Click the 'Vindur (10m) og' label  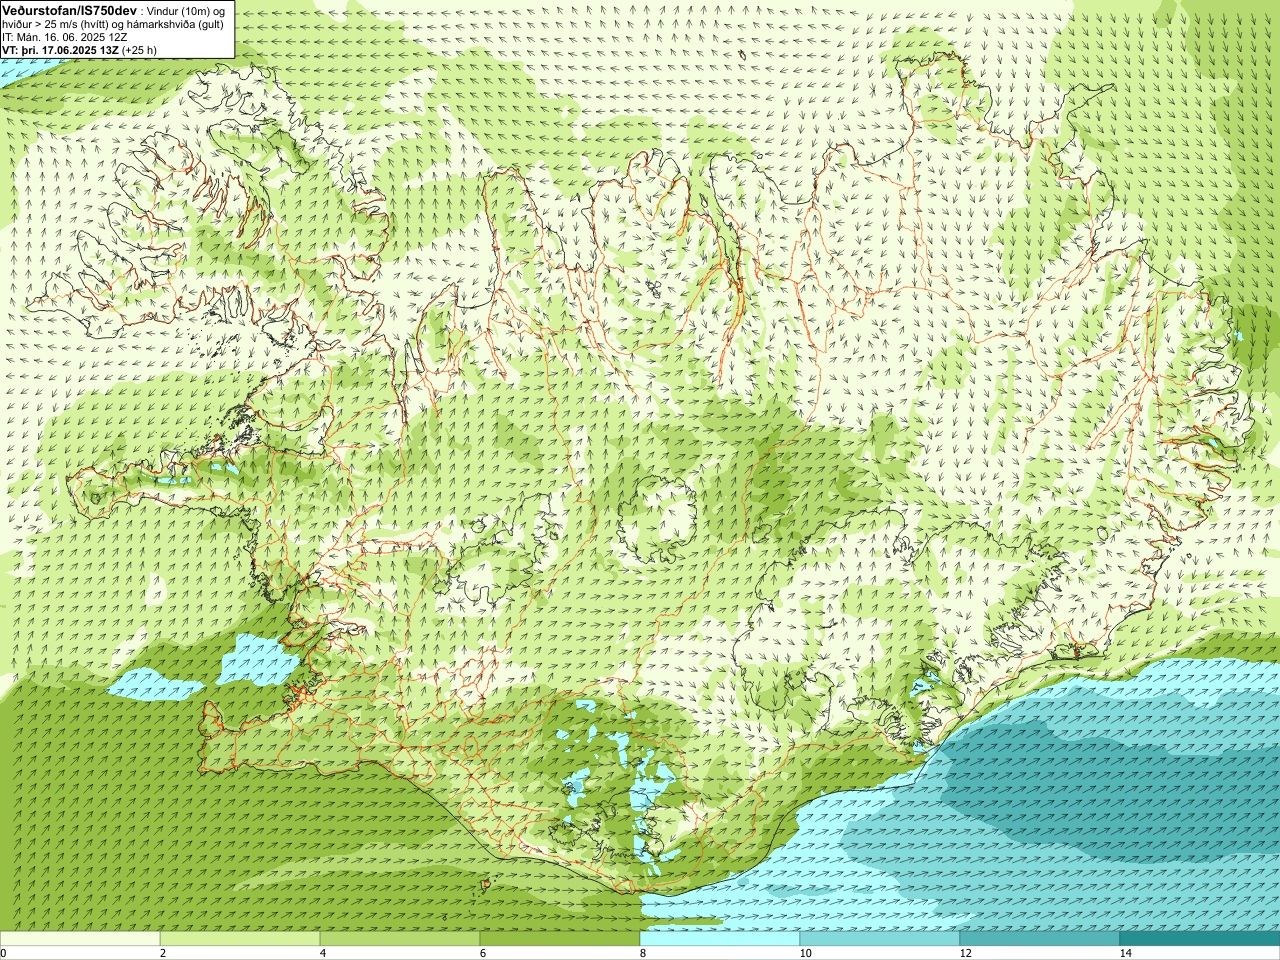(x=186, y=10)
